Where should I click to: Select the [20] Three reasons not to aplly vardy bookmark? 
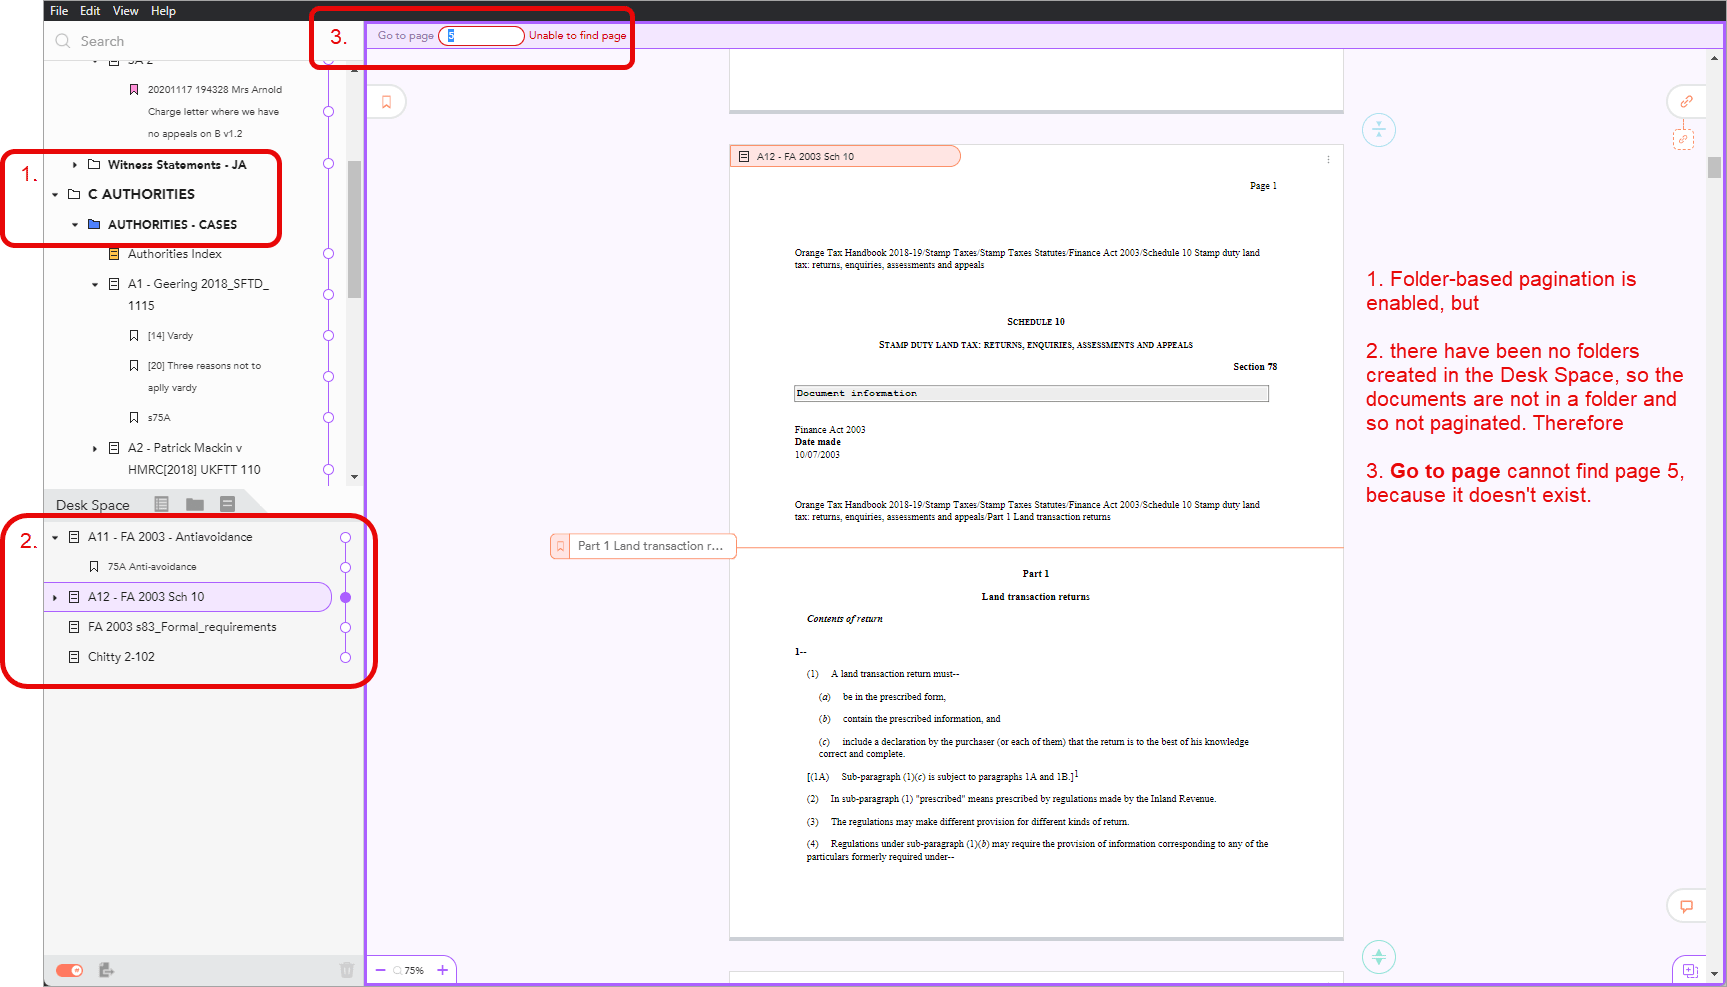pyautogui.click(x=204, y=376)
